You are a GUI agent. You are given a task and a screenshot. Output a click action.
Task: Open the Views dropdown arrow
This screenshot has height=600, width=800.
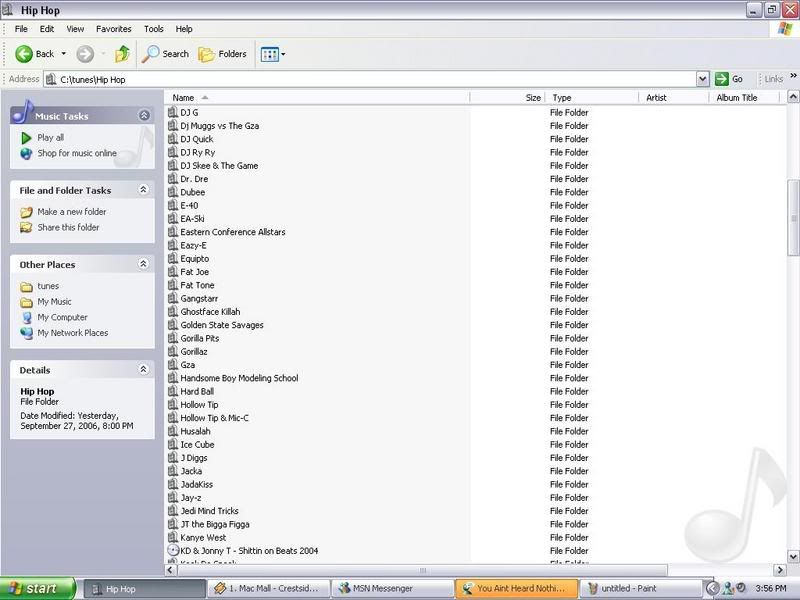283,54
